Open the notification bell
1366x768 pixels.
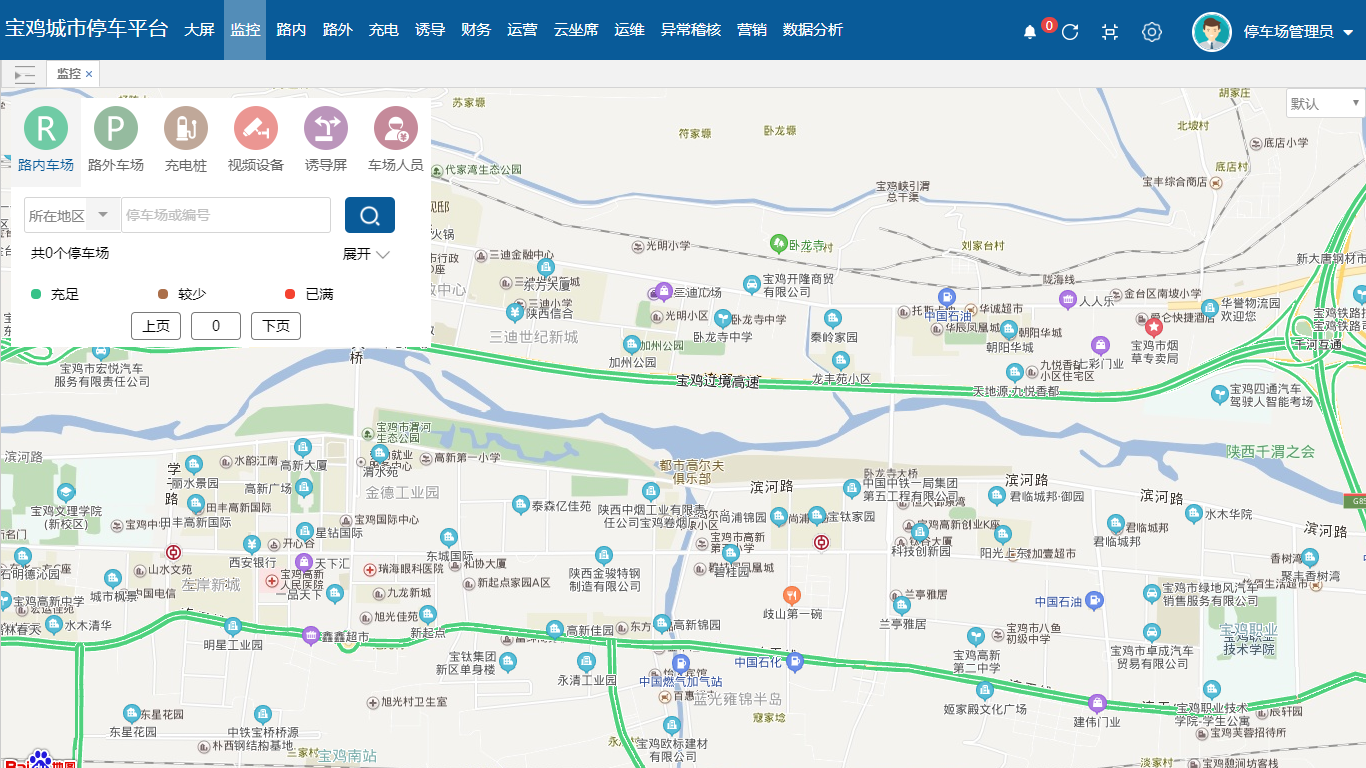tap(1030, 32)
